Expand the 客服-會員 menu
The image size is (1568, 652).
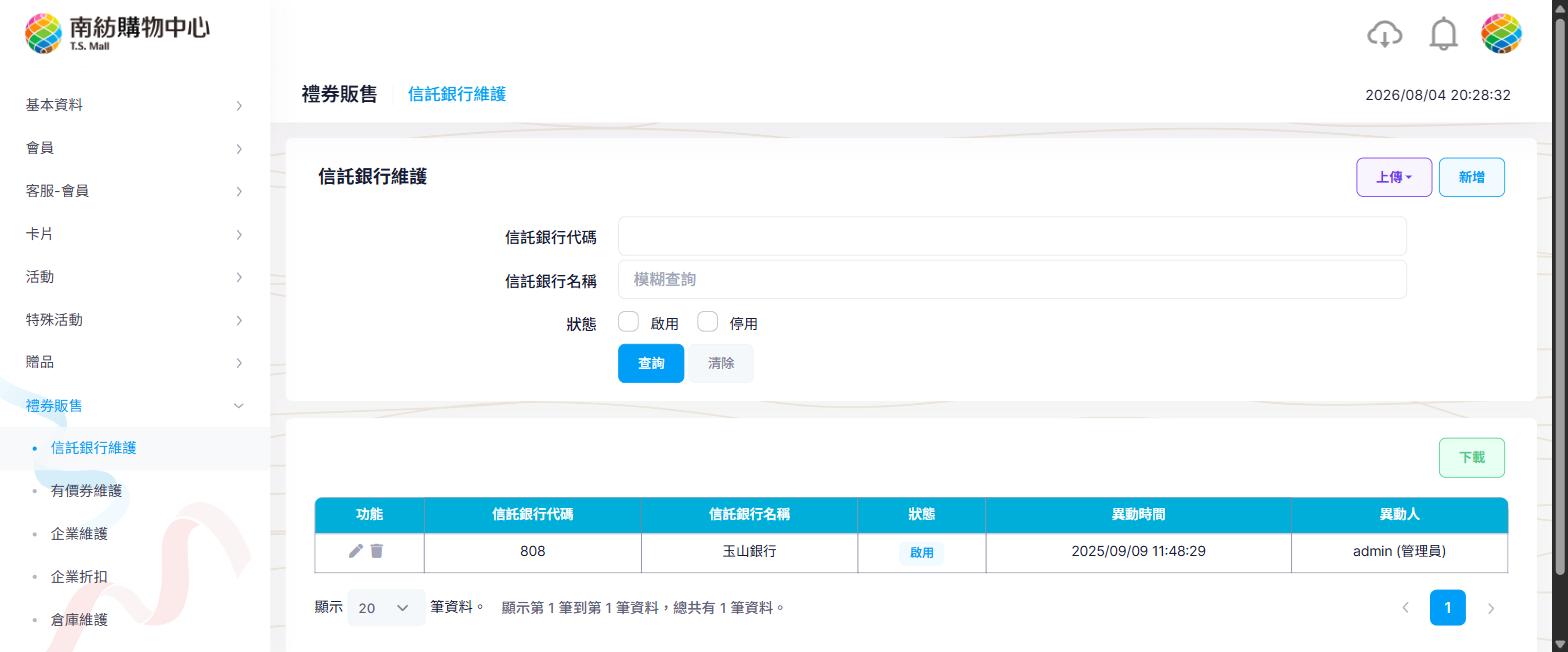point(135,191)
